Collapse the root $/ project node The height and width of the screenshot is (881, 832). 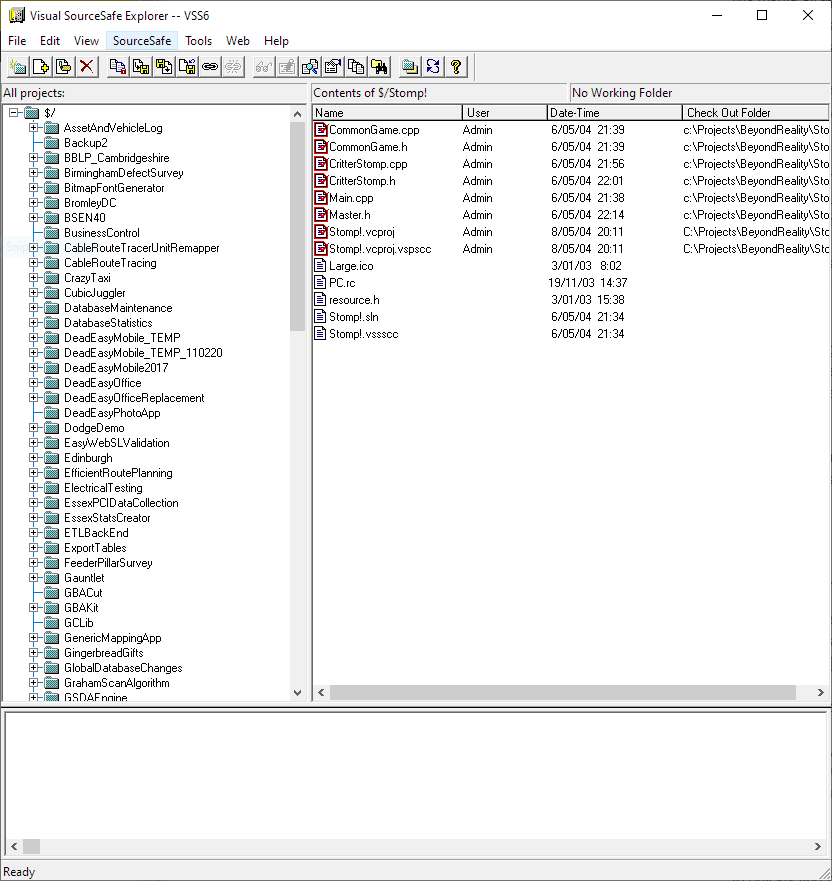point(15,113)
